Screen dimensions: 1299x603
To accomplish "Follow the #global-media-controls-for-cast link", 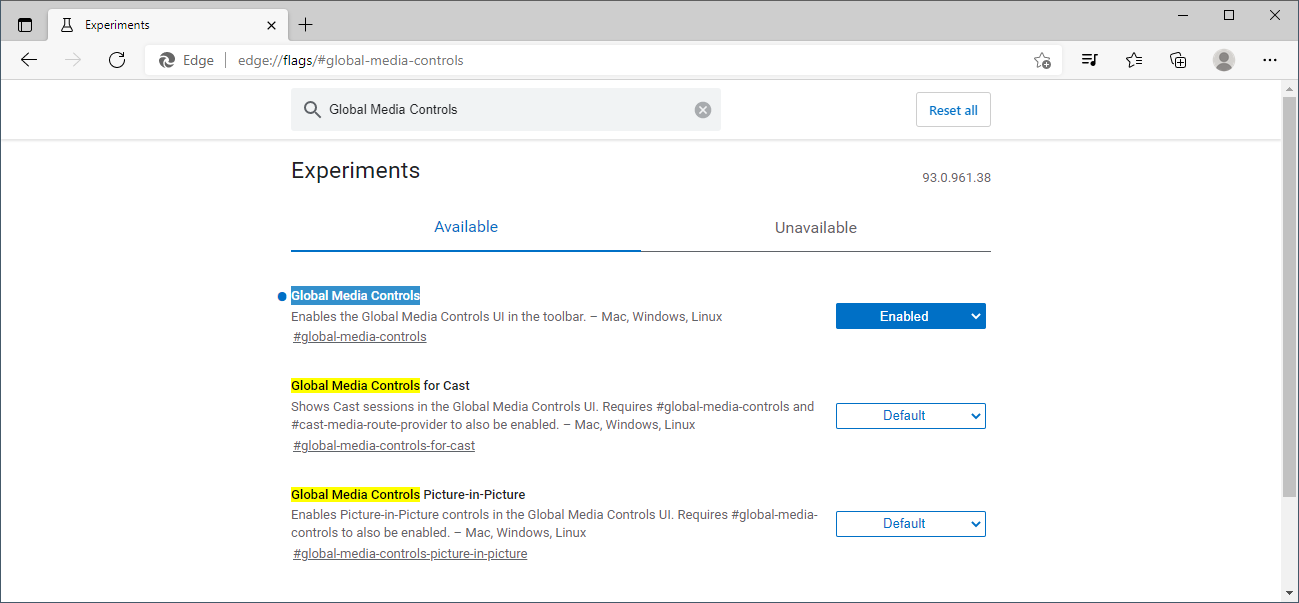I will (384, 446).
